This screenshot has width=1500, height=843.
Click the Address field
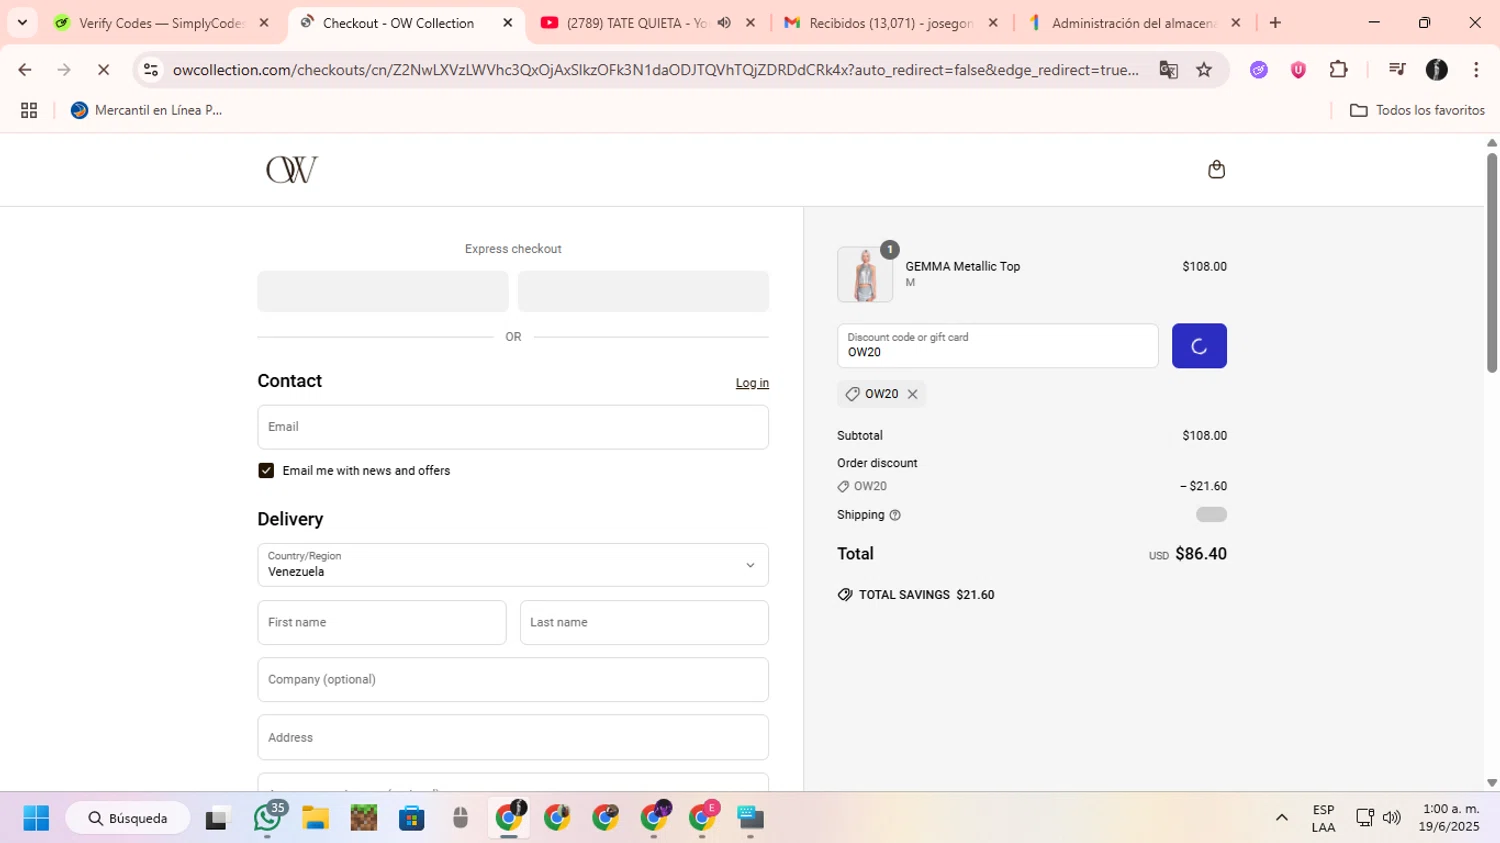(x=513, y=737)
